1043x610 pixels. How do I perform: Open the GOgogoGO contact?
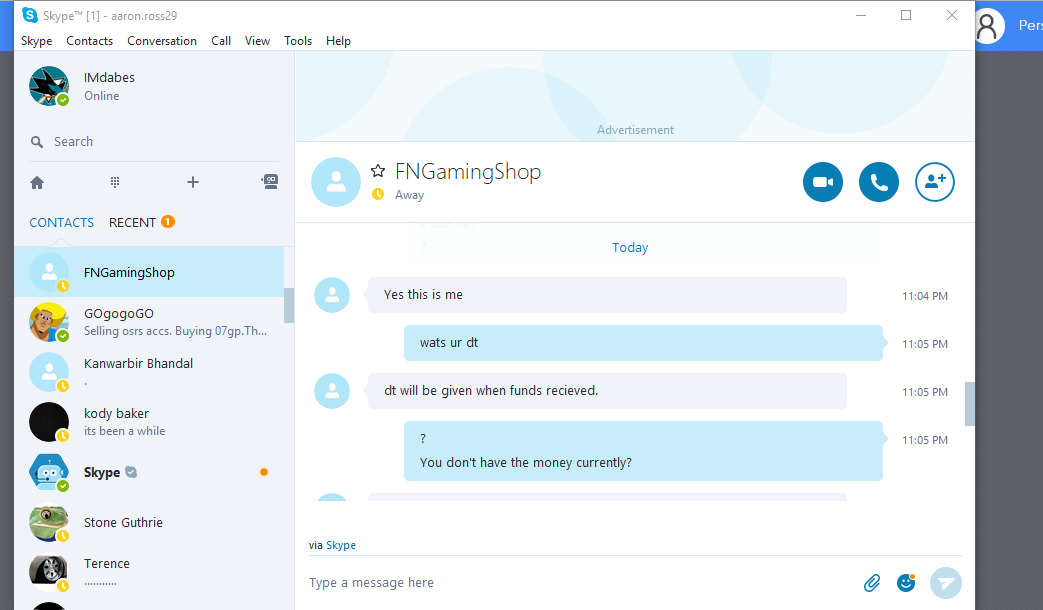pyautogui.click(x=149, y=322)
